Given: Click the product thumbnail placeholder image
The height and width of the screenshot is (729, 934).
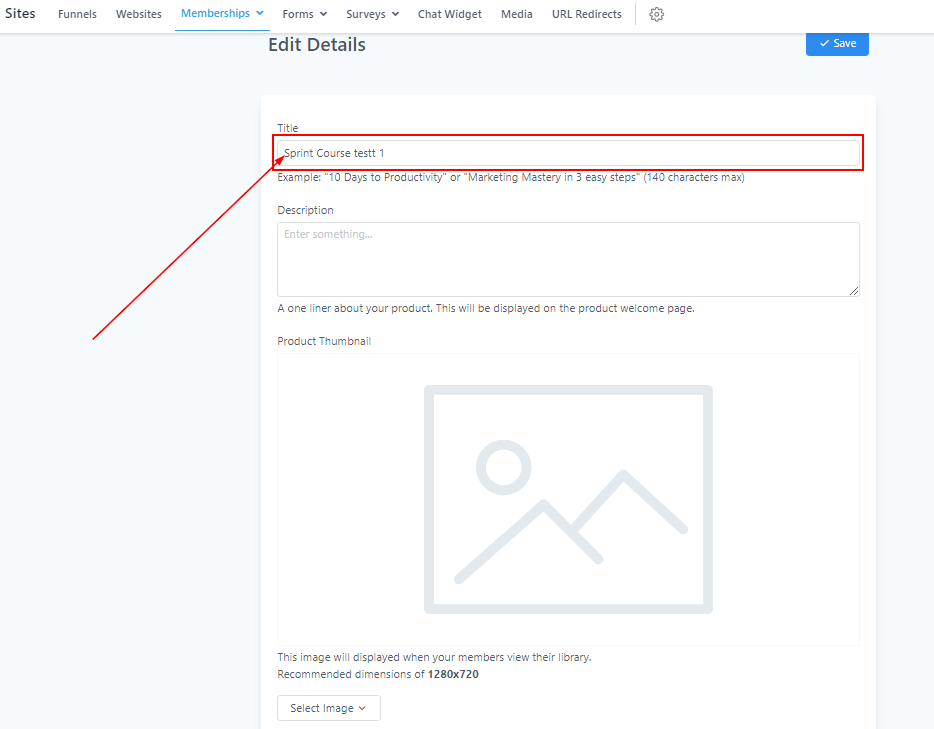Looking at the screenshot, I should (x=568, y=499).
